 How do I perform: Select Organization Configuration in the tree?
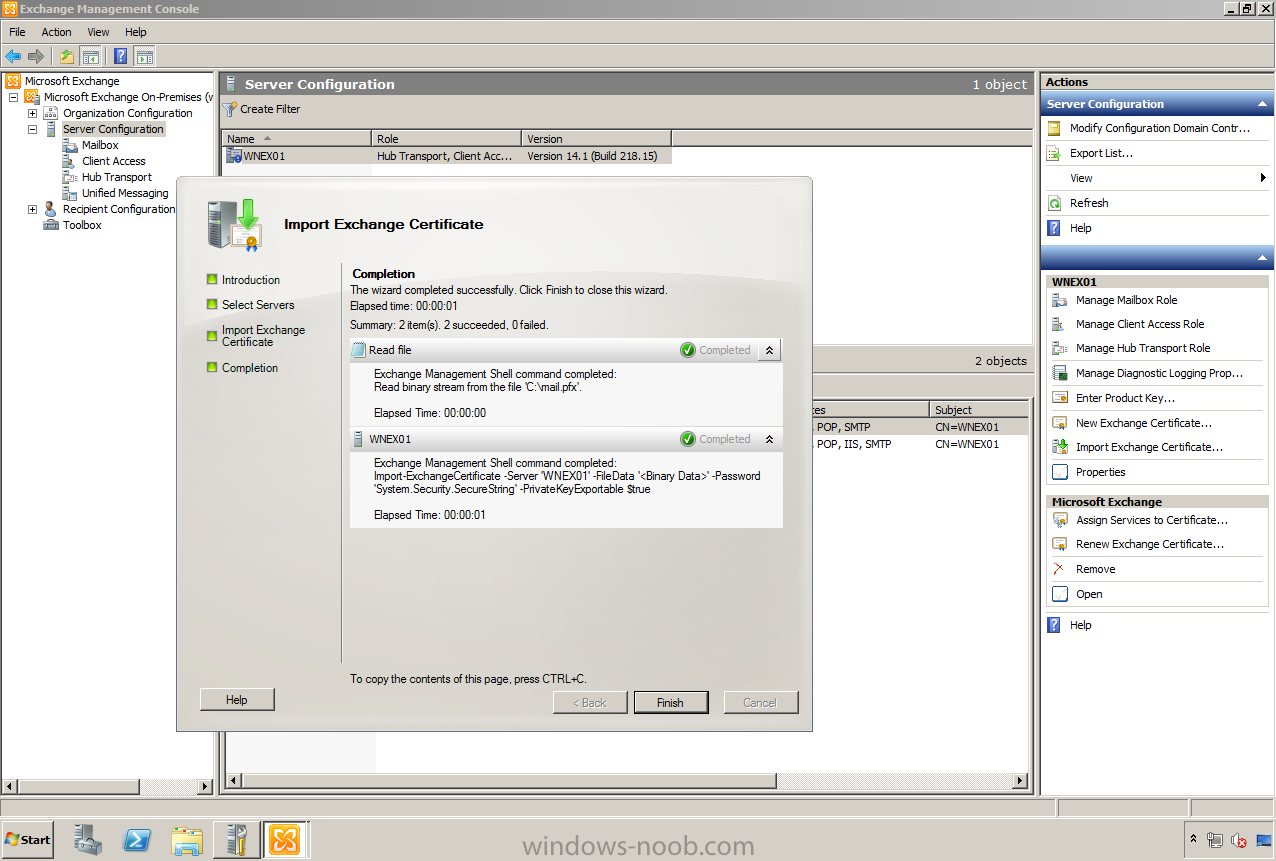click(127, 113)
